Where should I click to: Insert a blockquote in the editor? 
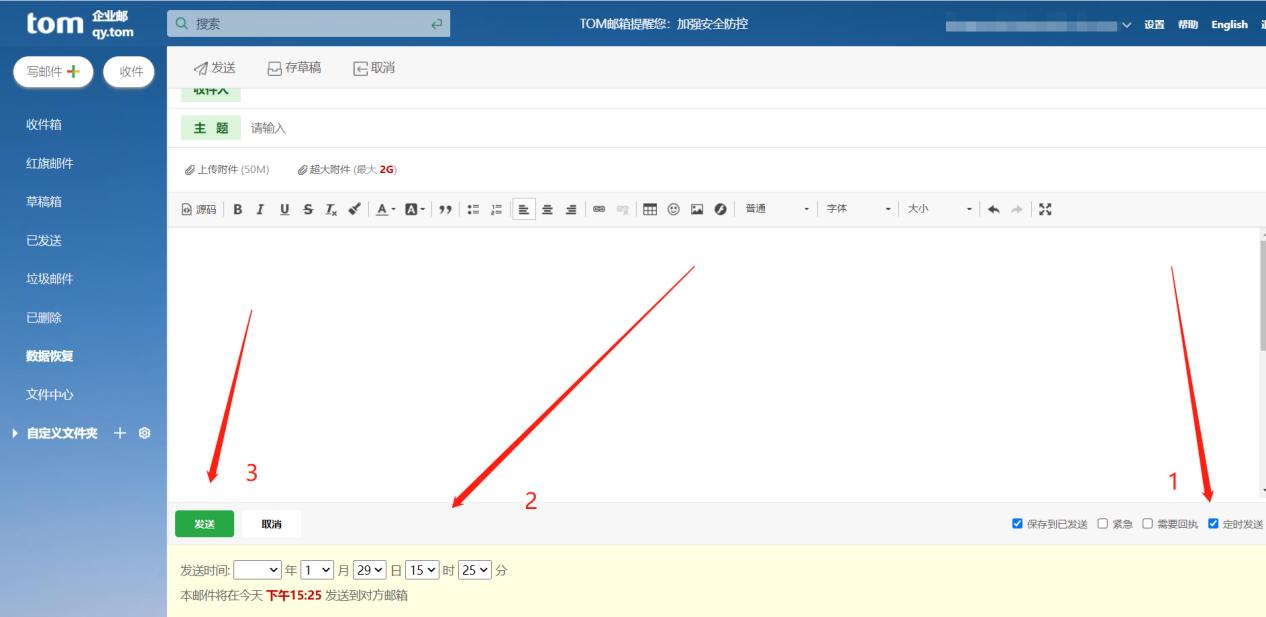445,209
